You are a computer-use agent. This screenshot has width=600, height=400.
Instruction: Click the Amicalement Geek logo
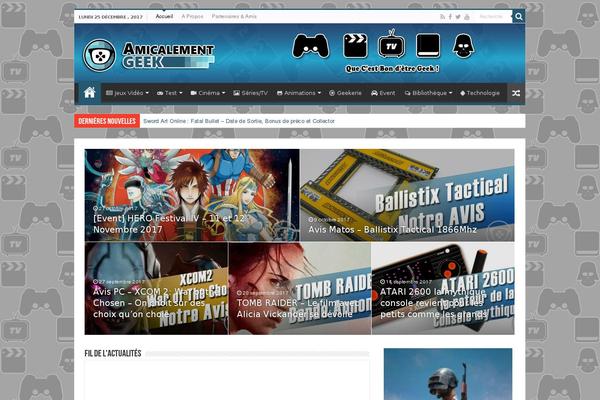point(148,55)
